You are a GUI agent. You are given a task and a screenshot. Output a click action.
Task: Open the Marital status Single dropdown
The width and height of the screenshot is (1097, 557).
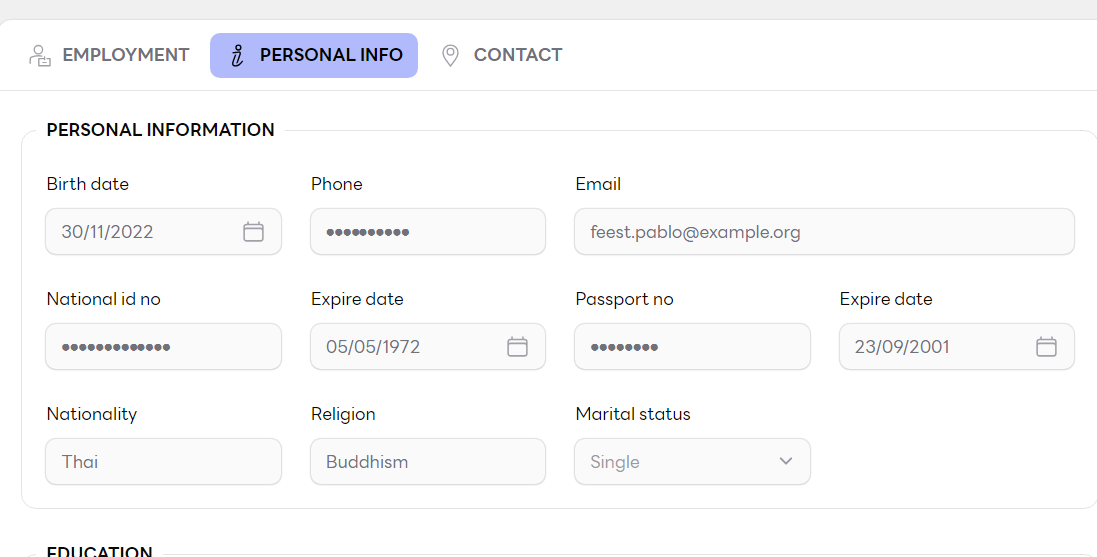692,462
